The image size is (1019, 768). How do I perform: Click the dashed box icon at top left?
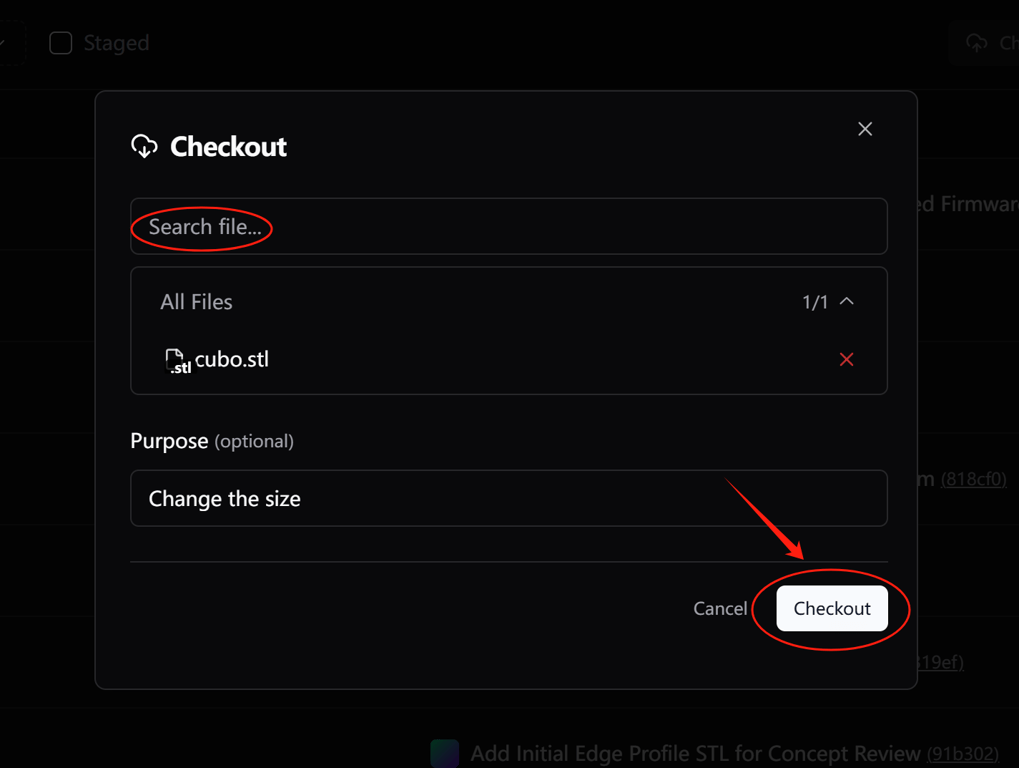9,43
